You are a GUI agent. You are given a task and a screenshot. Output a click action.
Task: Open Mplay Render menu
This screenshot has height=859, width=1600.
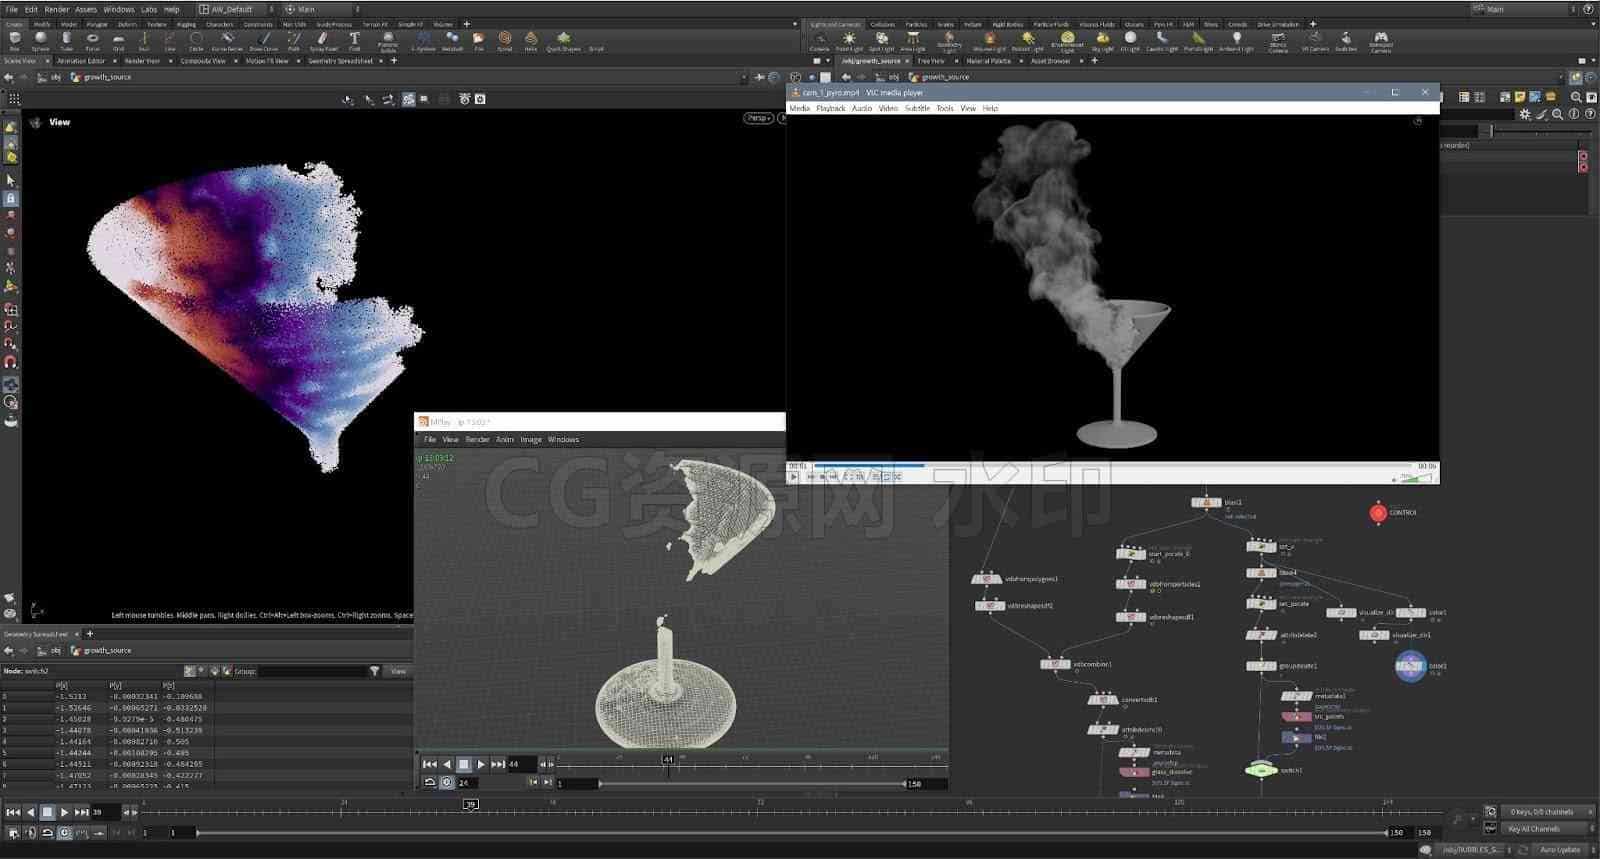[x=478, y=439]
